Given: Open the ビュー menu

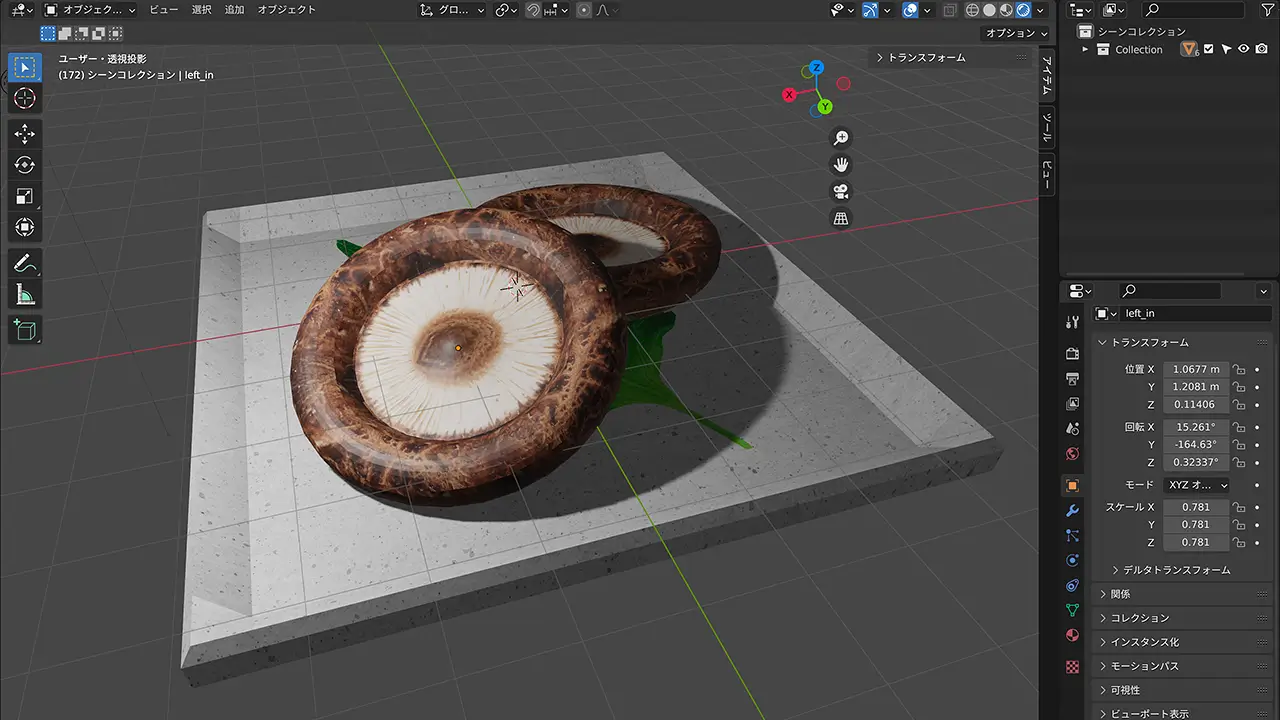Looking at the screenshot, I should coord(164,10).
